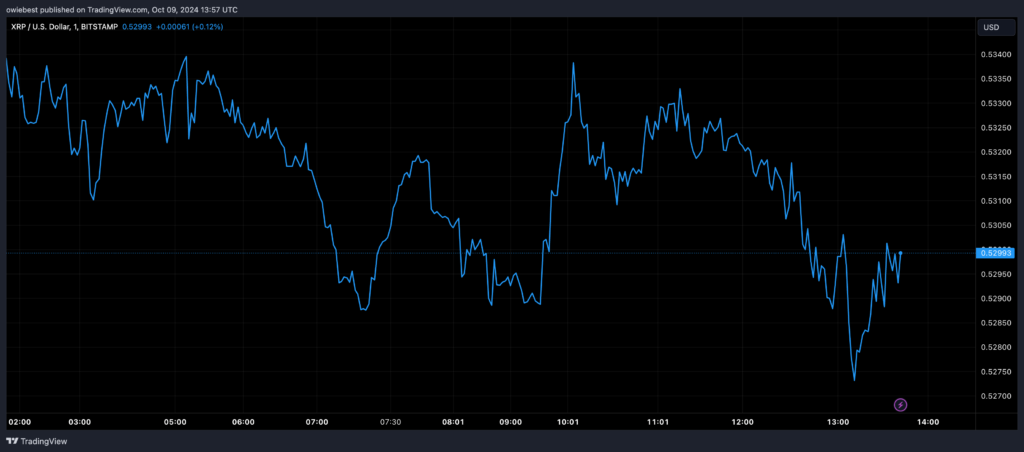Click the lowest trough of the price line
Viewport: 1024px width, 452px height.
(854, 380)
